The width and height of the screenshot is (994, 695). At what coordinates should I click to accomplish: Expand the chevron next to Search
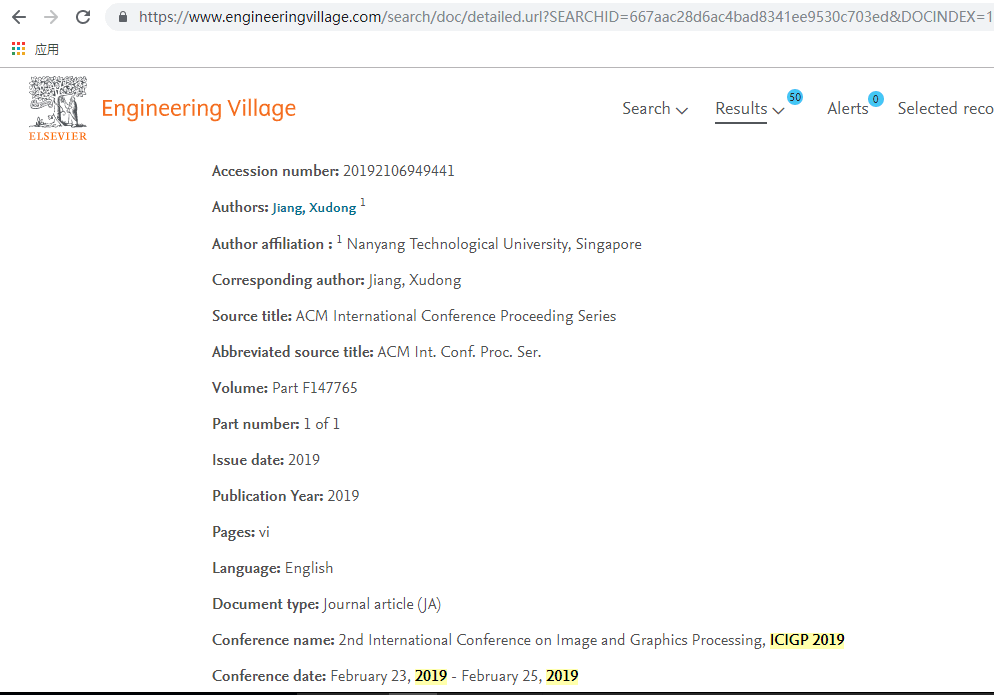coord(682,110)
